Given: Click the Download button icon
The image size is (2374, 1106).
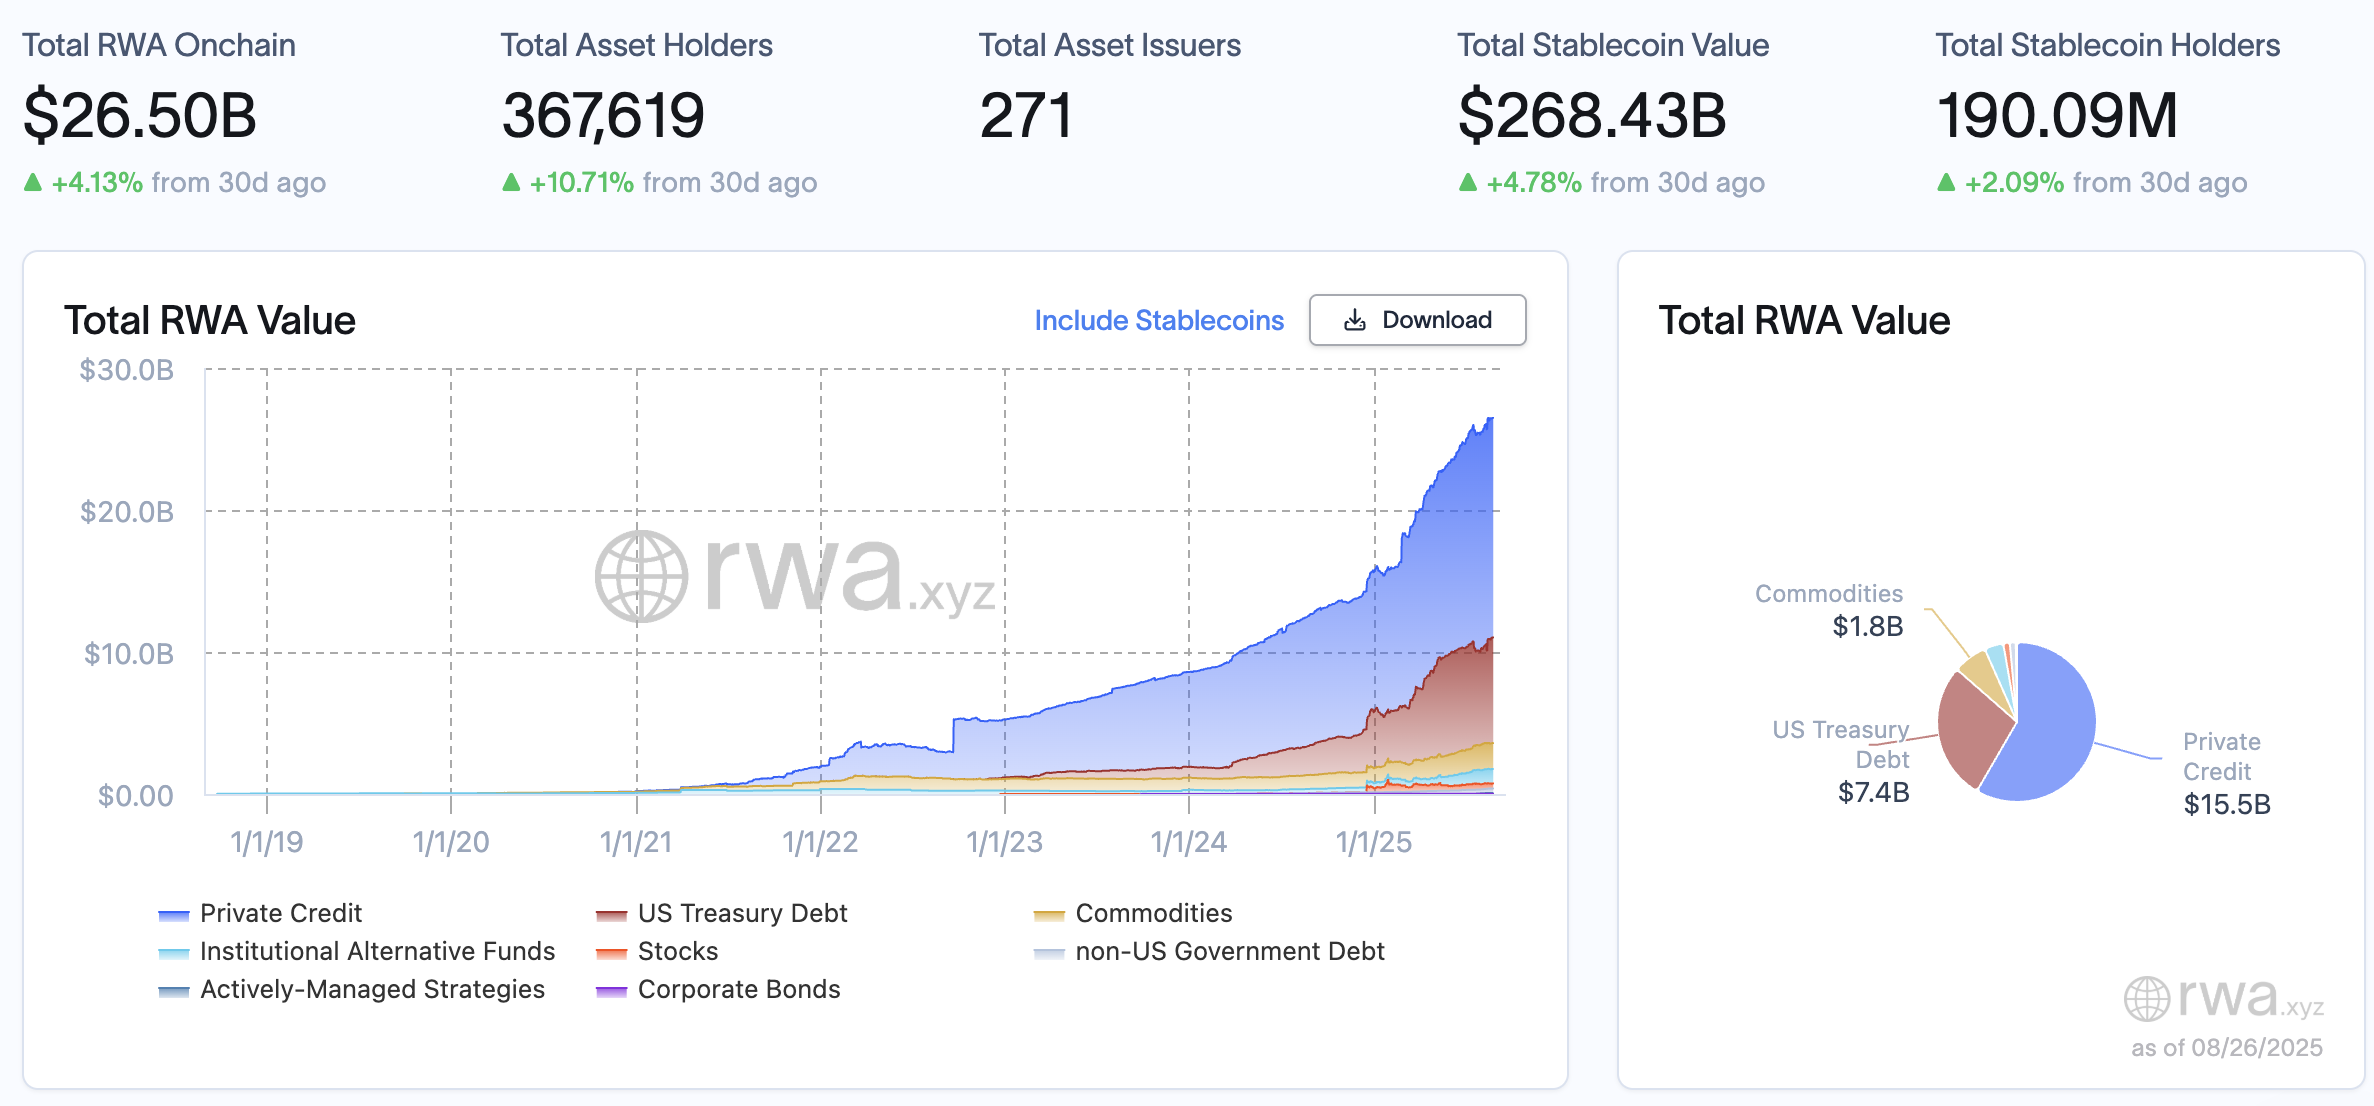Looking at the screenshot, I should coord(1354,320).
